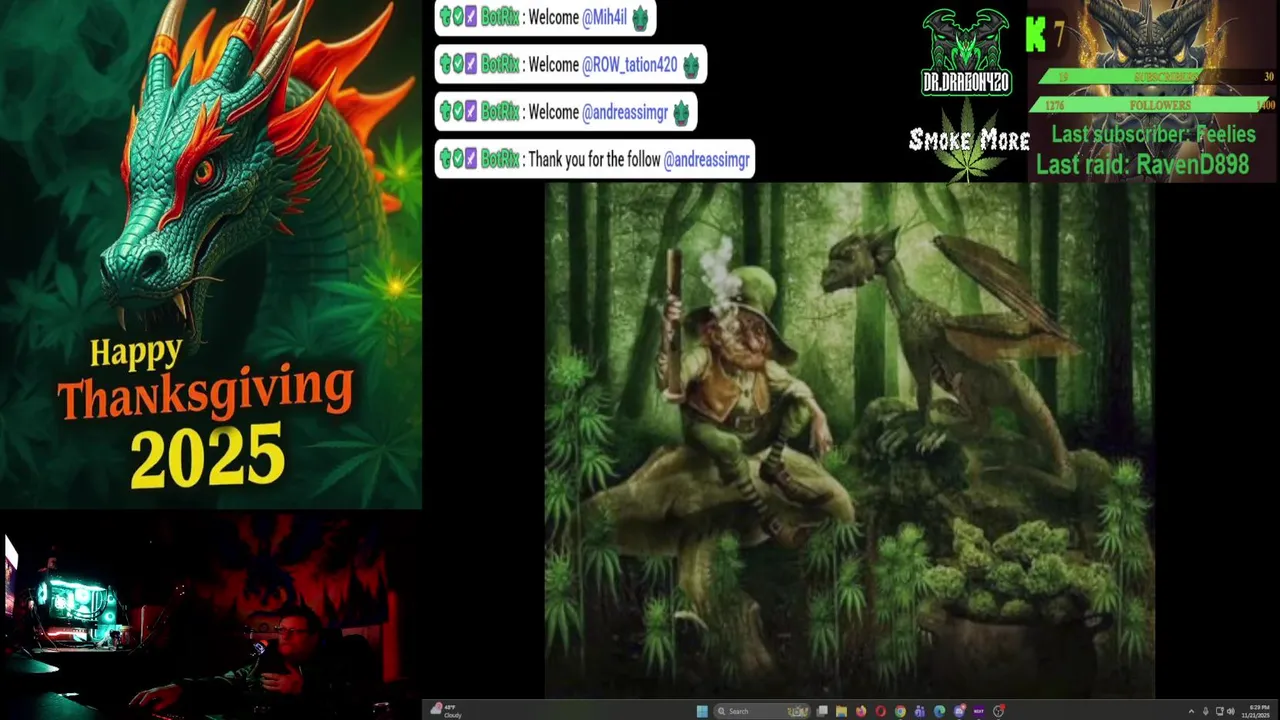Launch Firefox from the taskbar

861,711
